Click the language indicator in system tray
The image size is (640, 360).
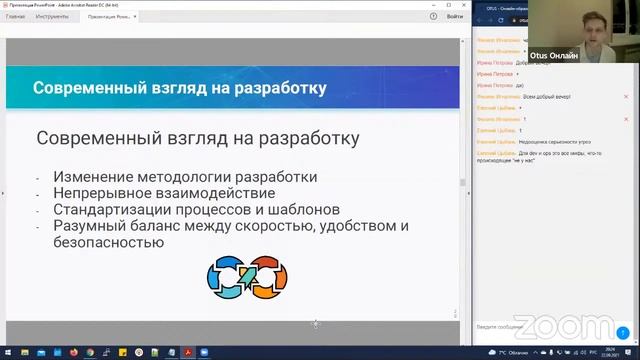click(x=593, y=352)
